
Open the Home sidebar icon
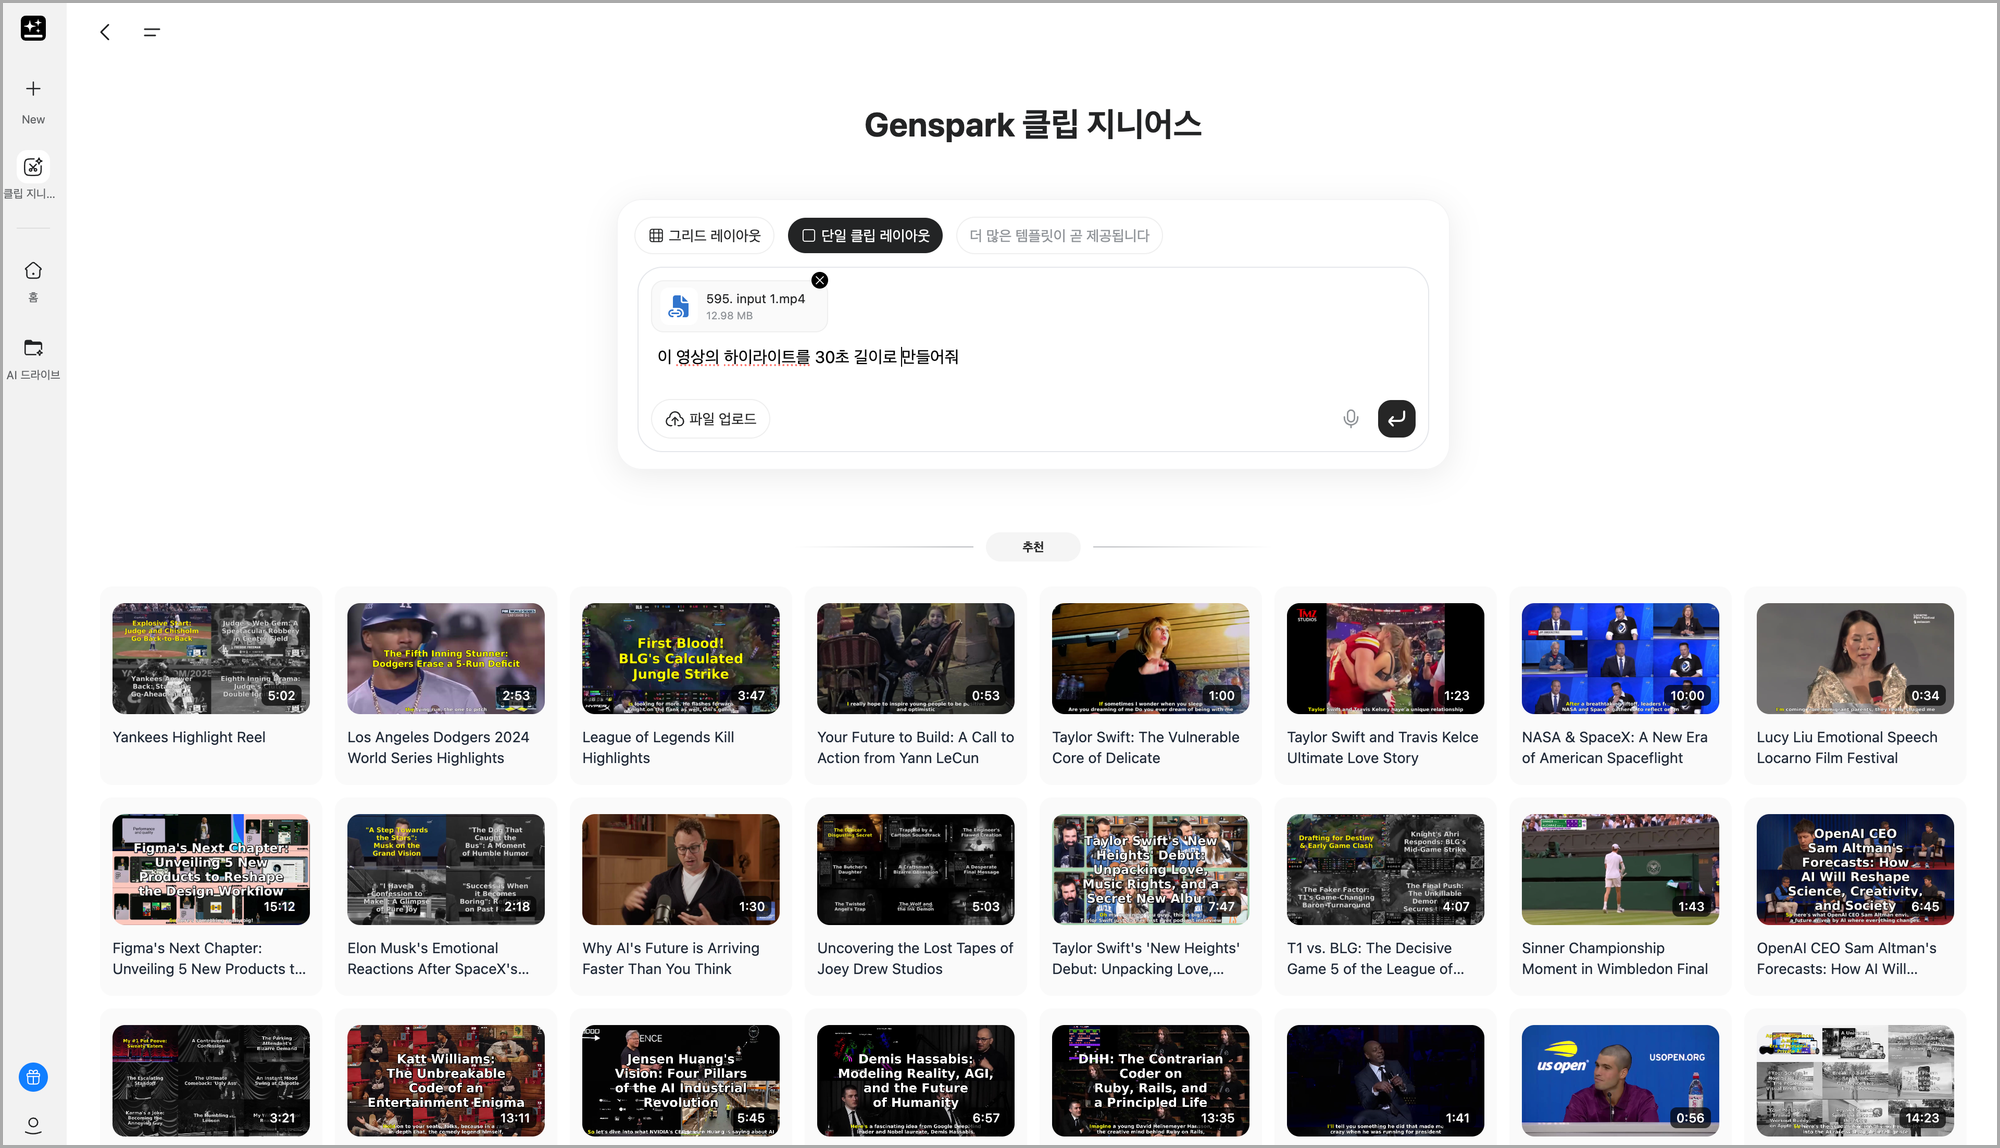tap(33, 270)
